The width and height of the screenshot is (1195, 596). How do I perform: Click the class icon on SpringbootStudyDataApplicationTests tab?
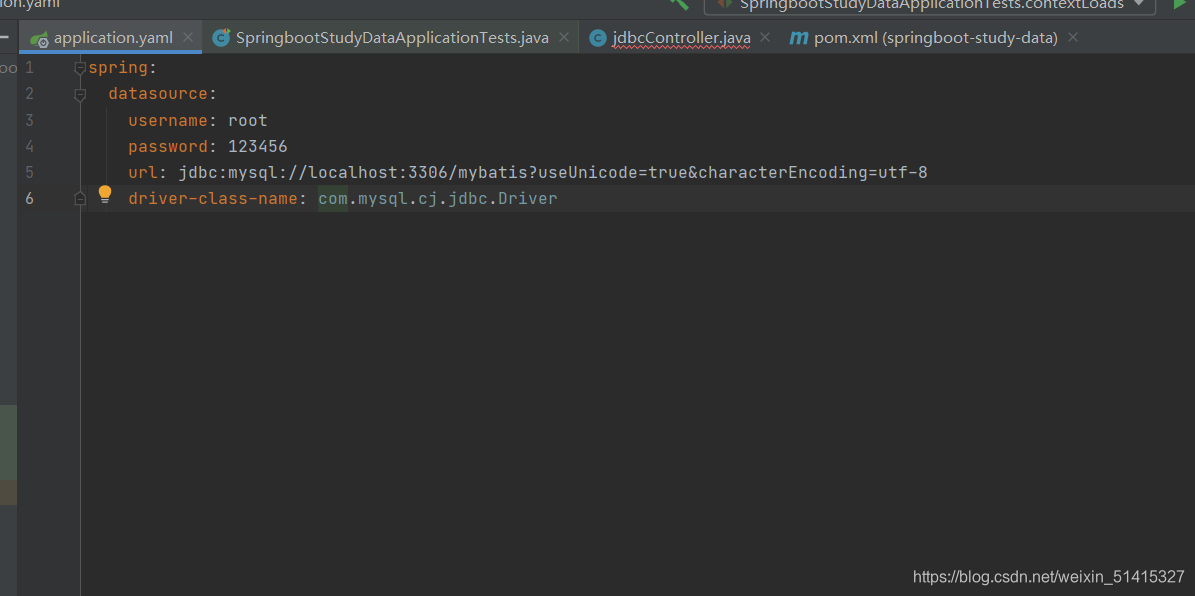(222, 37)
